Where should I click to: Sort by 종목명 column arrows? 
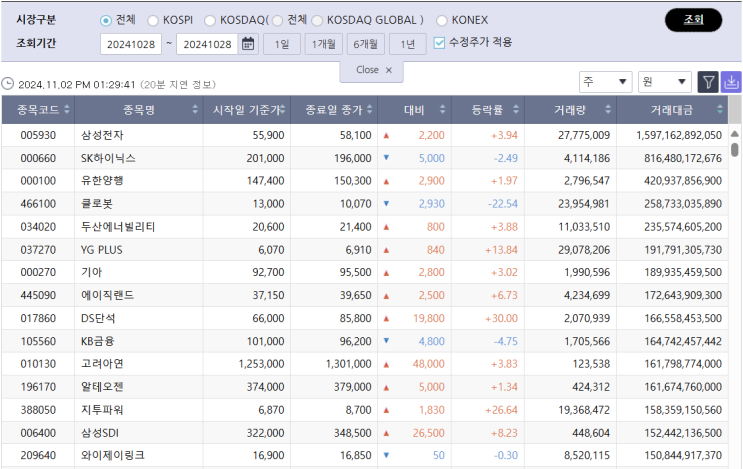click(x=195, y=110)
